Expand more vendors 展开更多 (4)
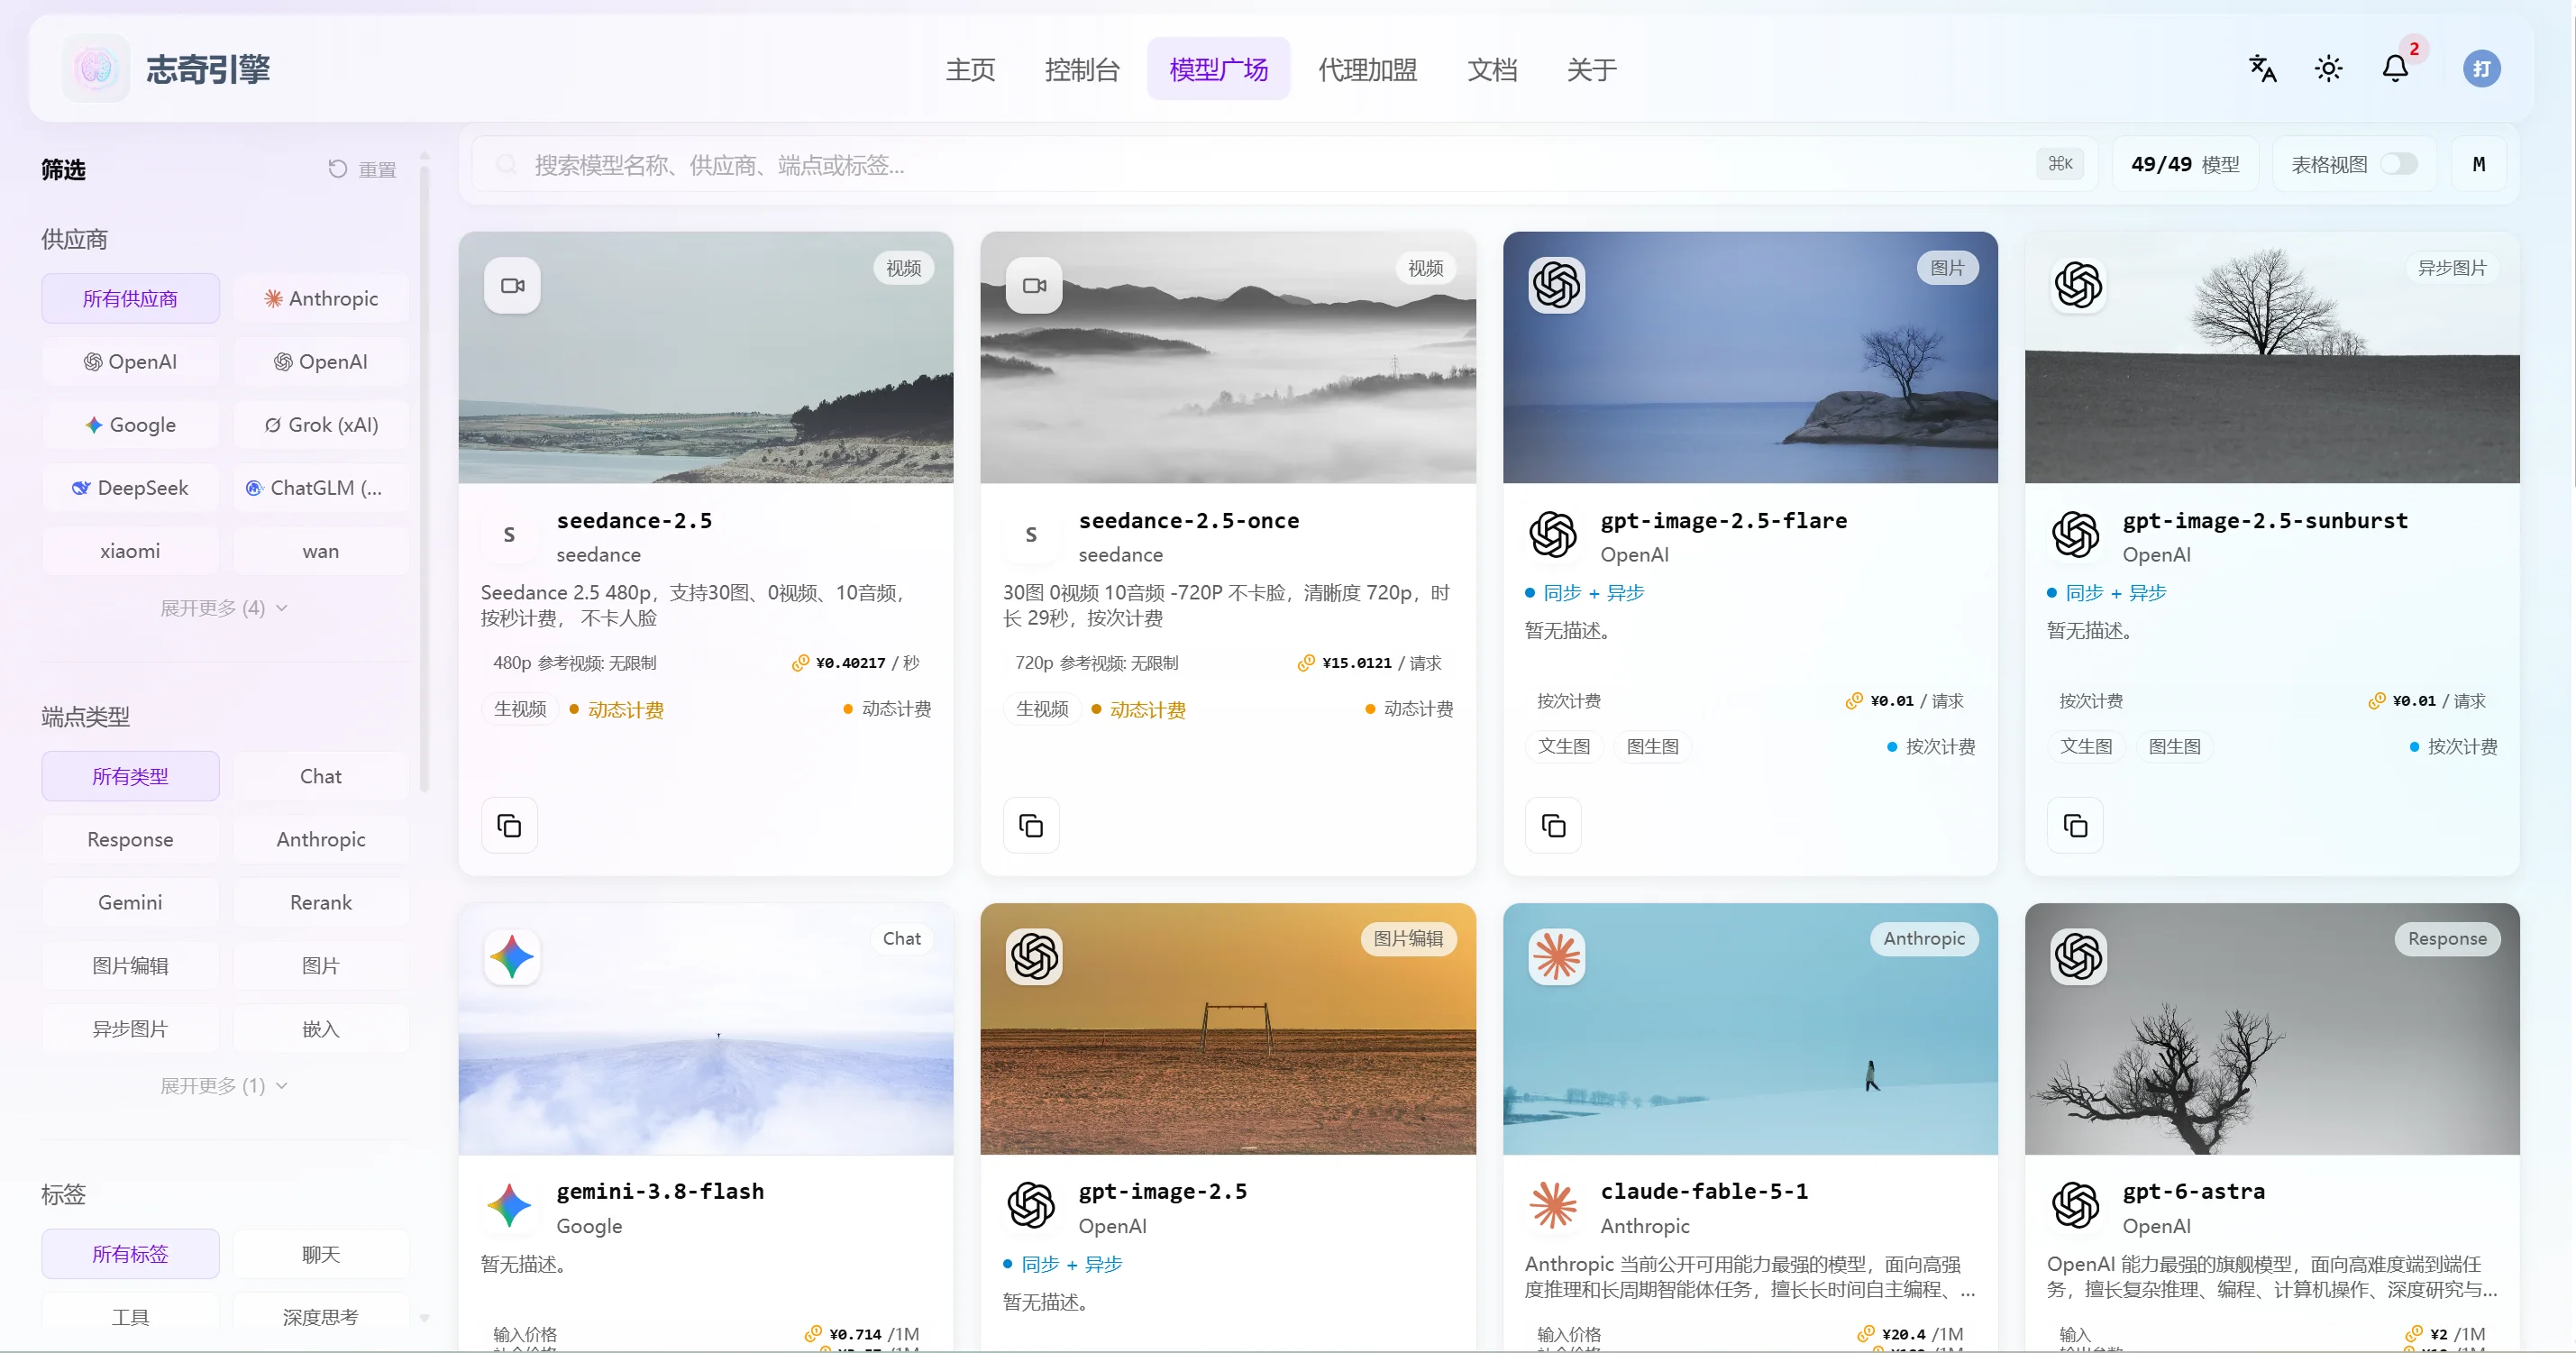This screenshot has width=2576, height=1353. 224,608
